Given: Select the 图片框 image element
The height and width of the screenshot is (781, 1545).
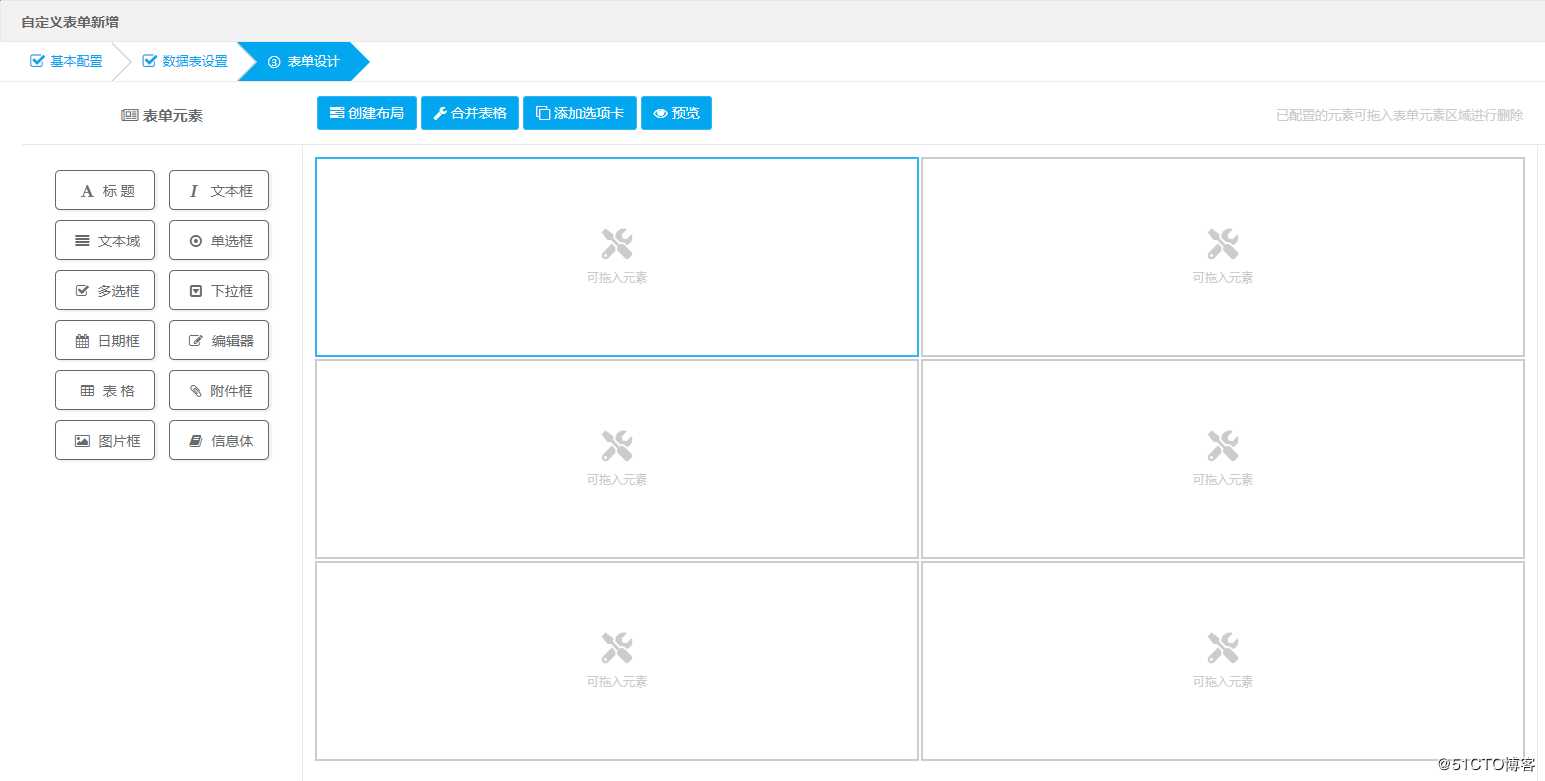Looking at the screenshot, I should coord(105,440).
